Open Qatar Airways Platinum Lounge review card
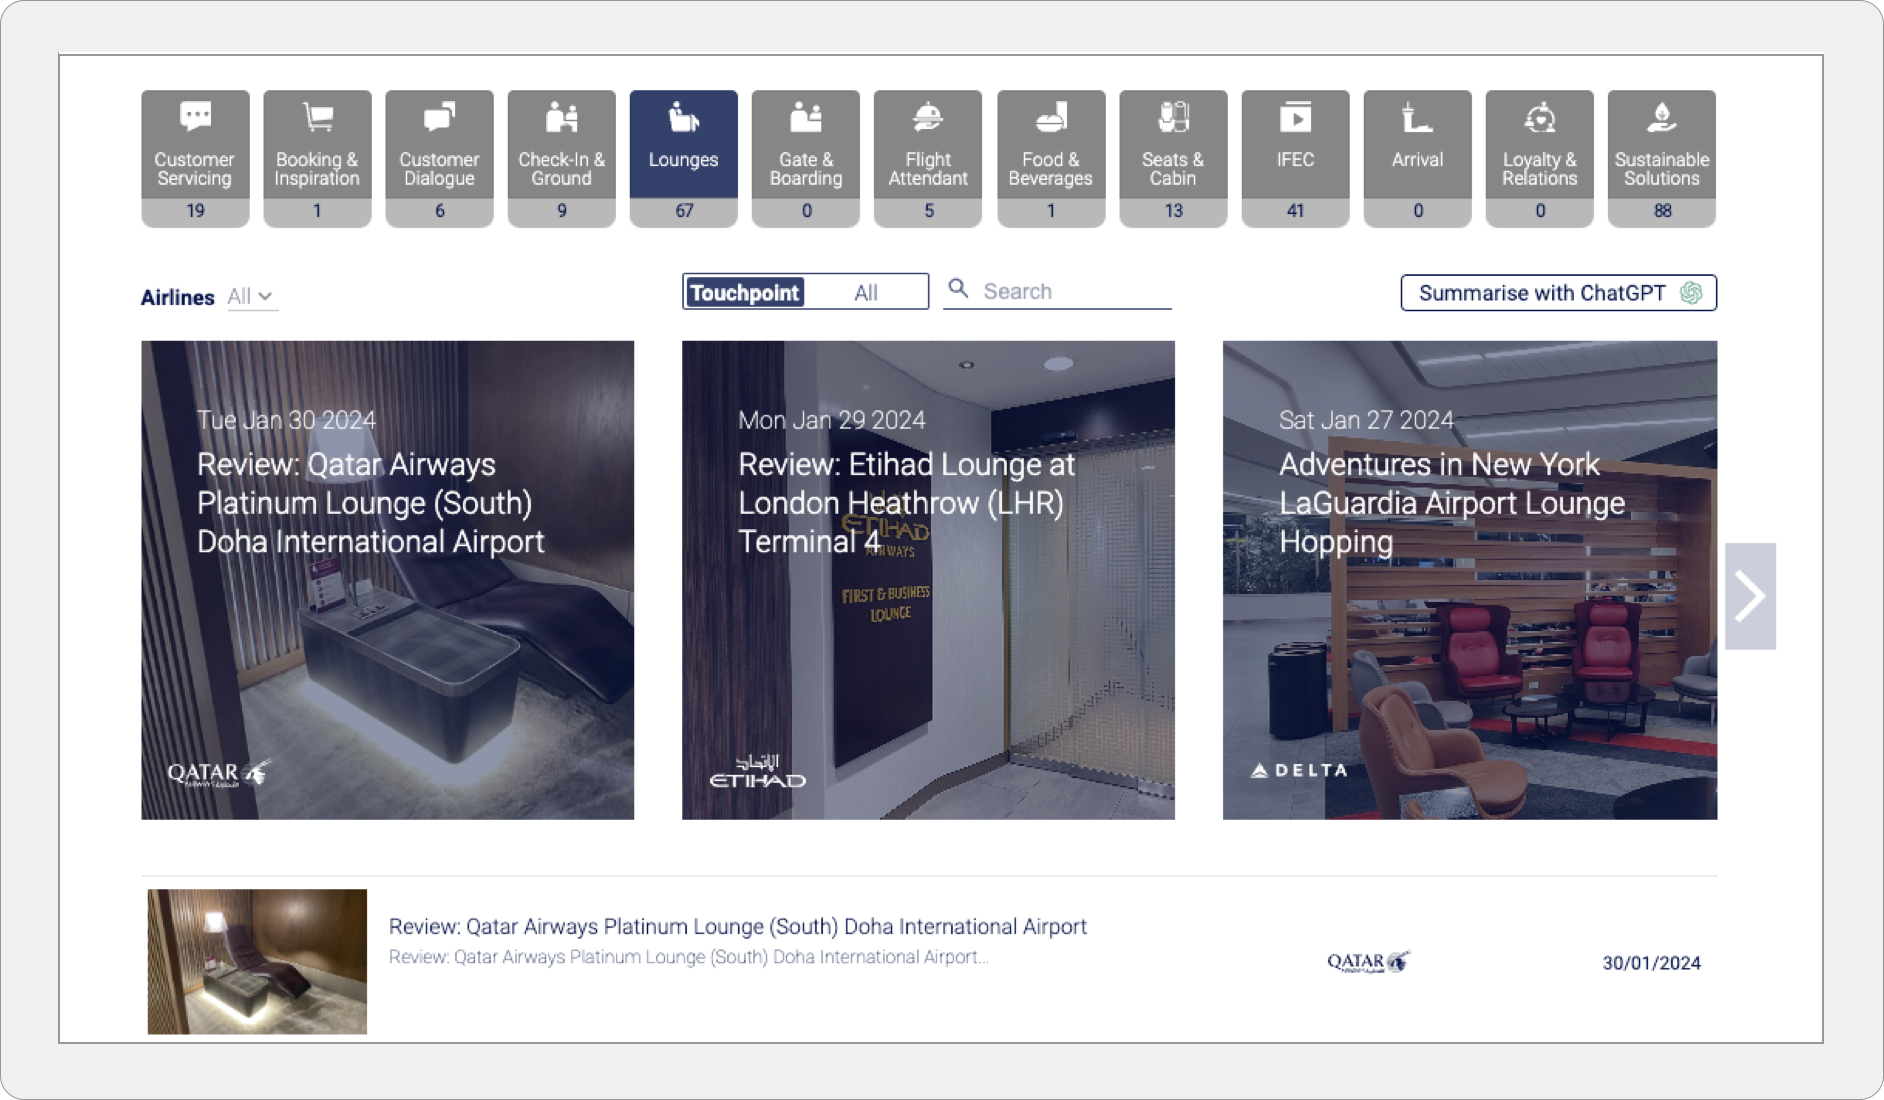The height and width of the screenshot is (1100, 1884). point(387,580)
